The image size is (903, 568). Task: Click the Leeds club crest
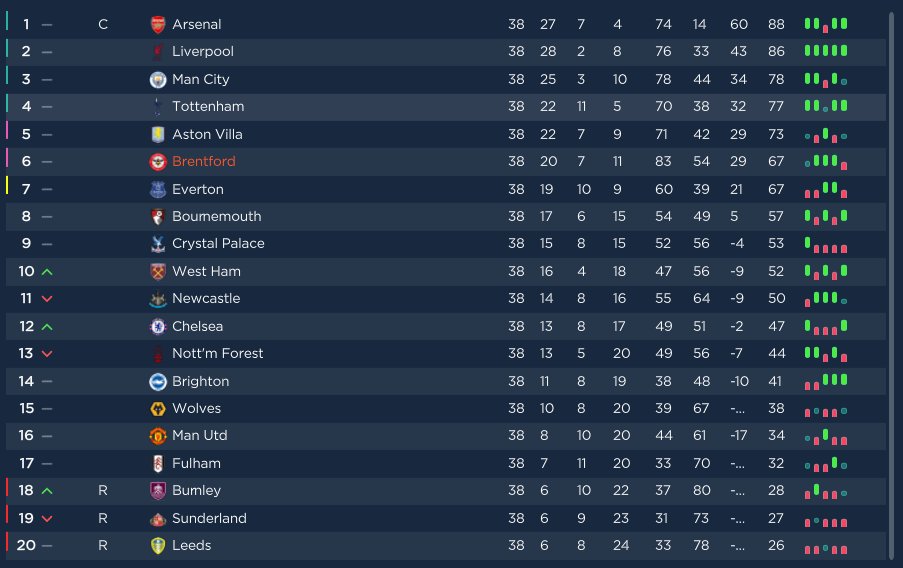pos(158,546)
